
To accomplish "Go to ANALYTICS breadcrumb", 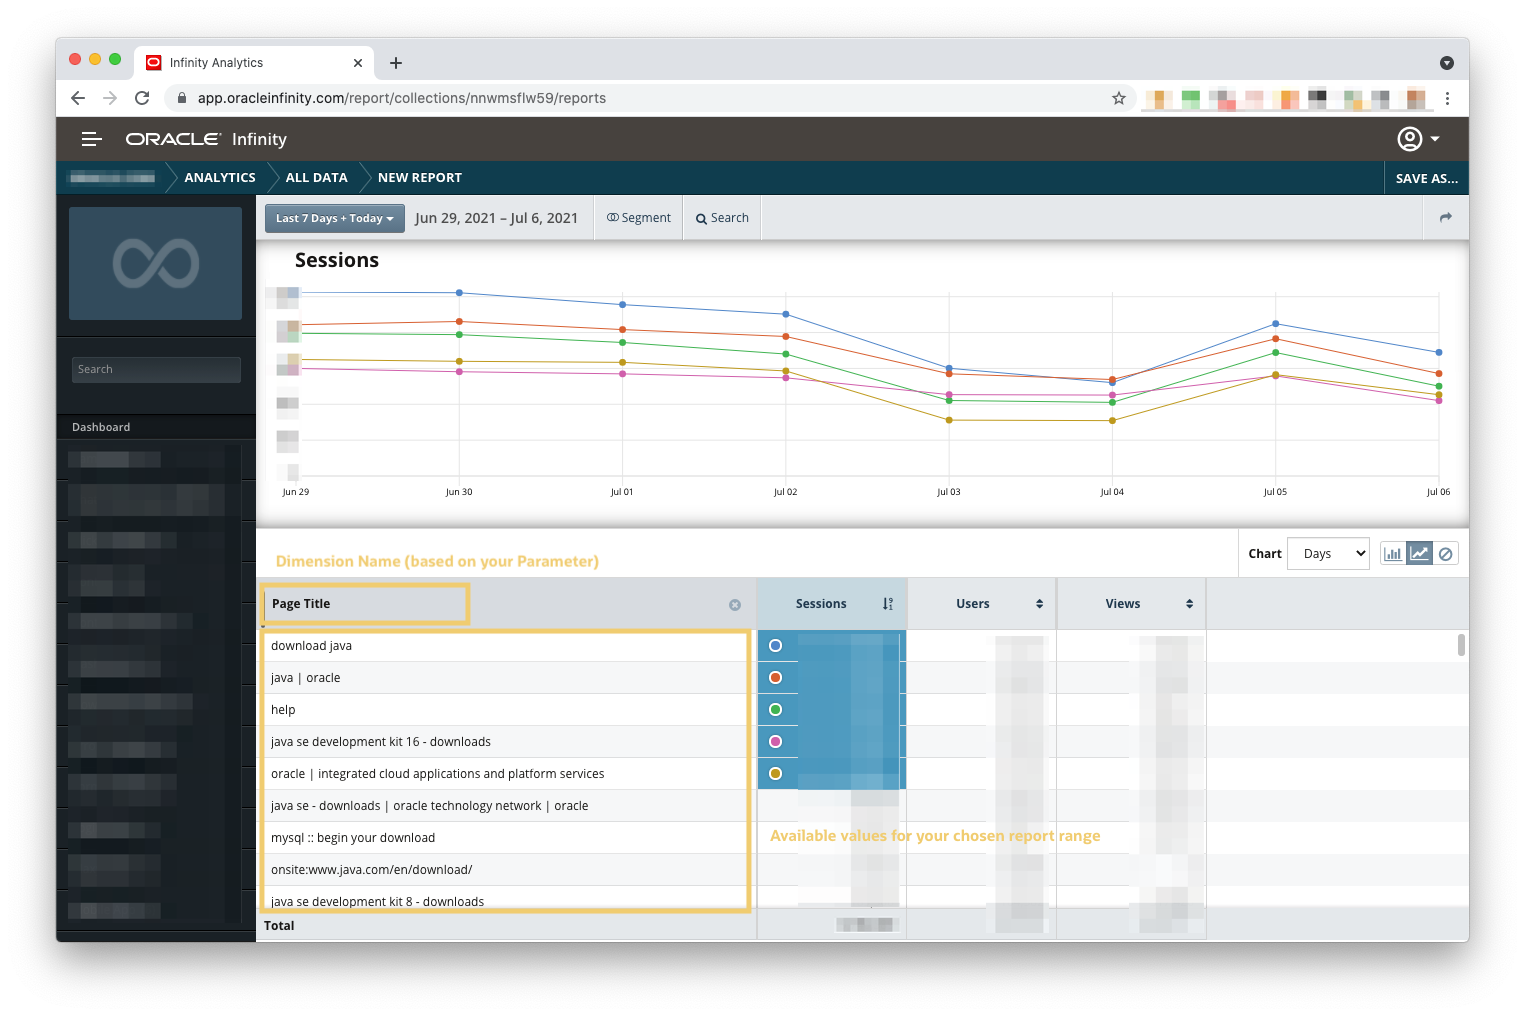I will click(220, 178).
